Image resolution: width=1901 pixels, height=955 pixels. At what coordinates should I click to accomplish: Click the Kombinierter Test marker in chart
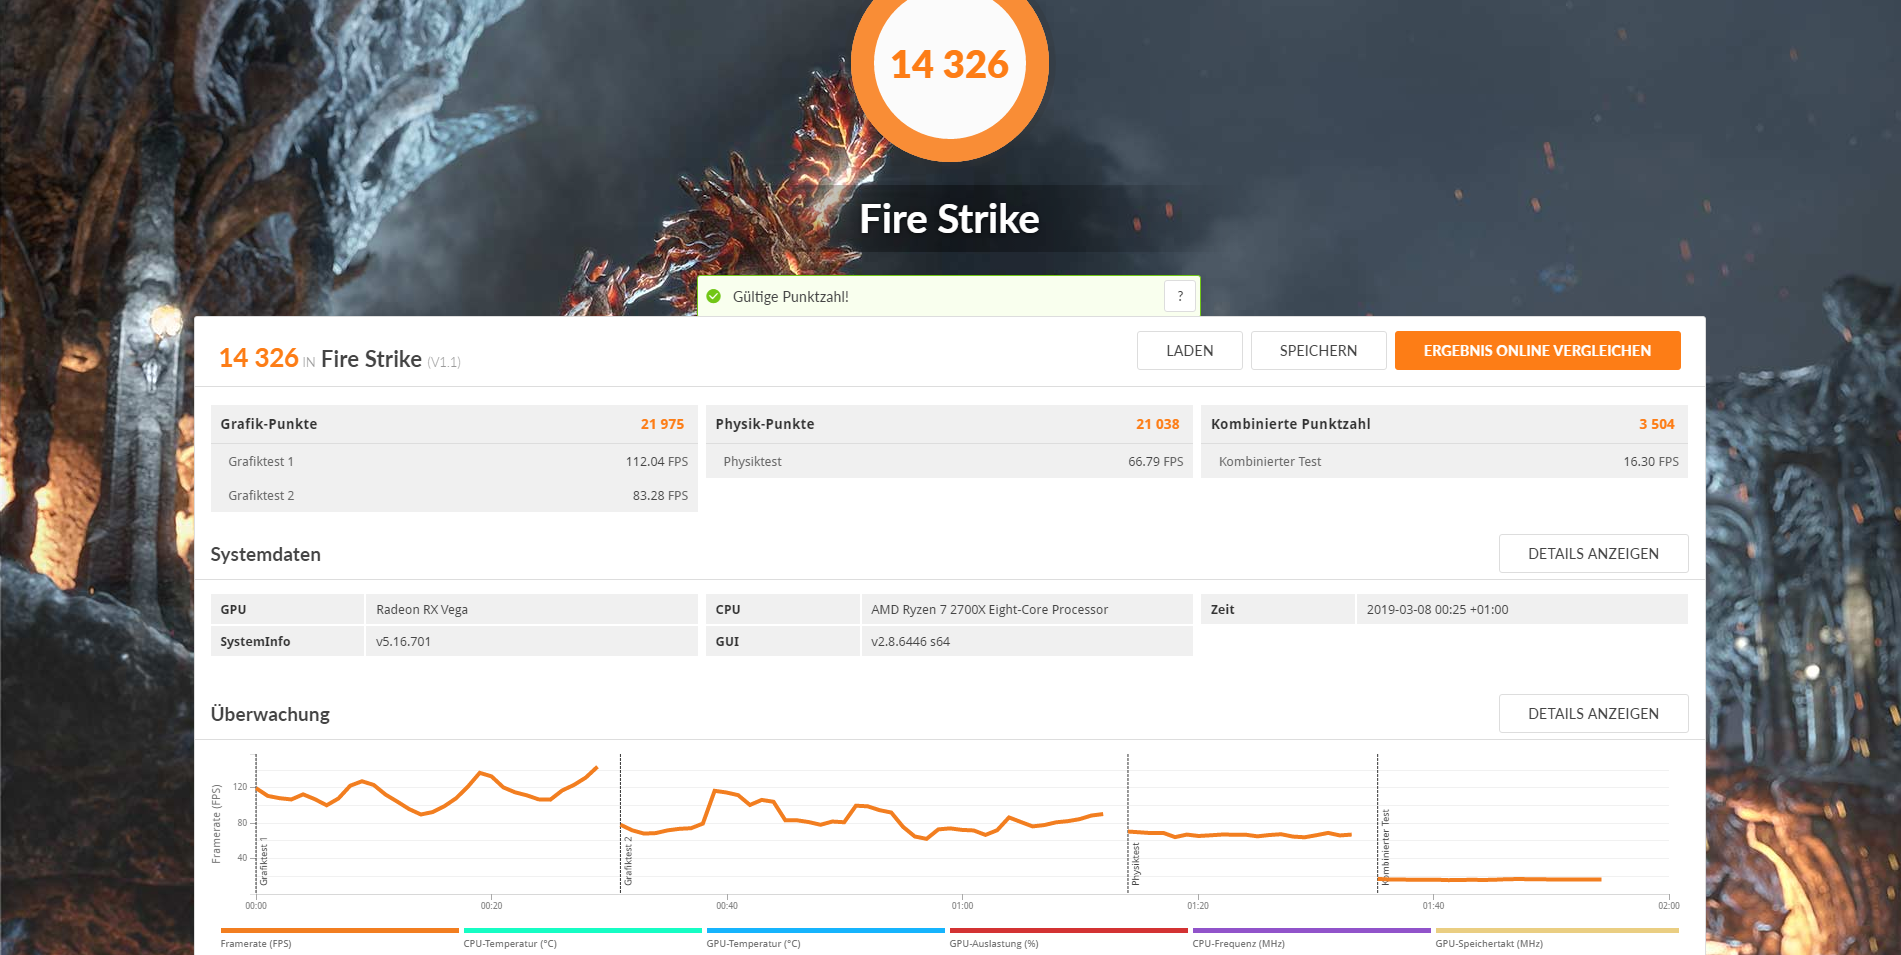tap(1385, 848)
